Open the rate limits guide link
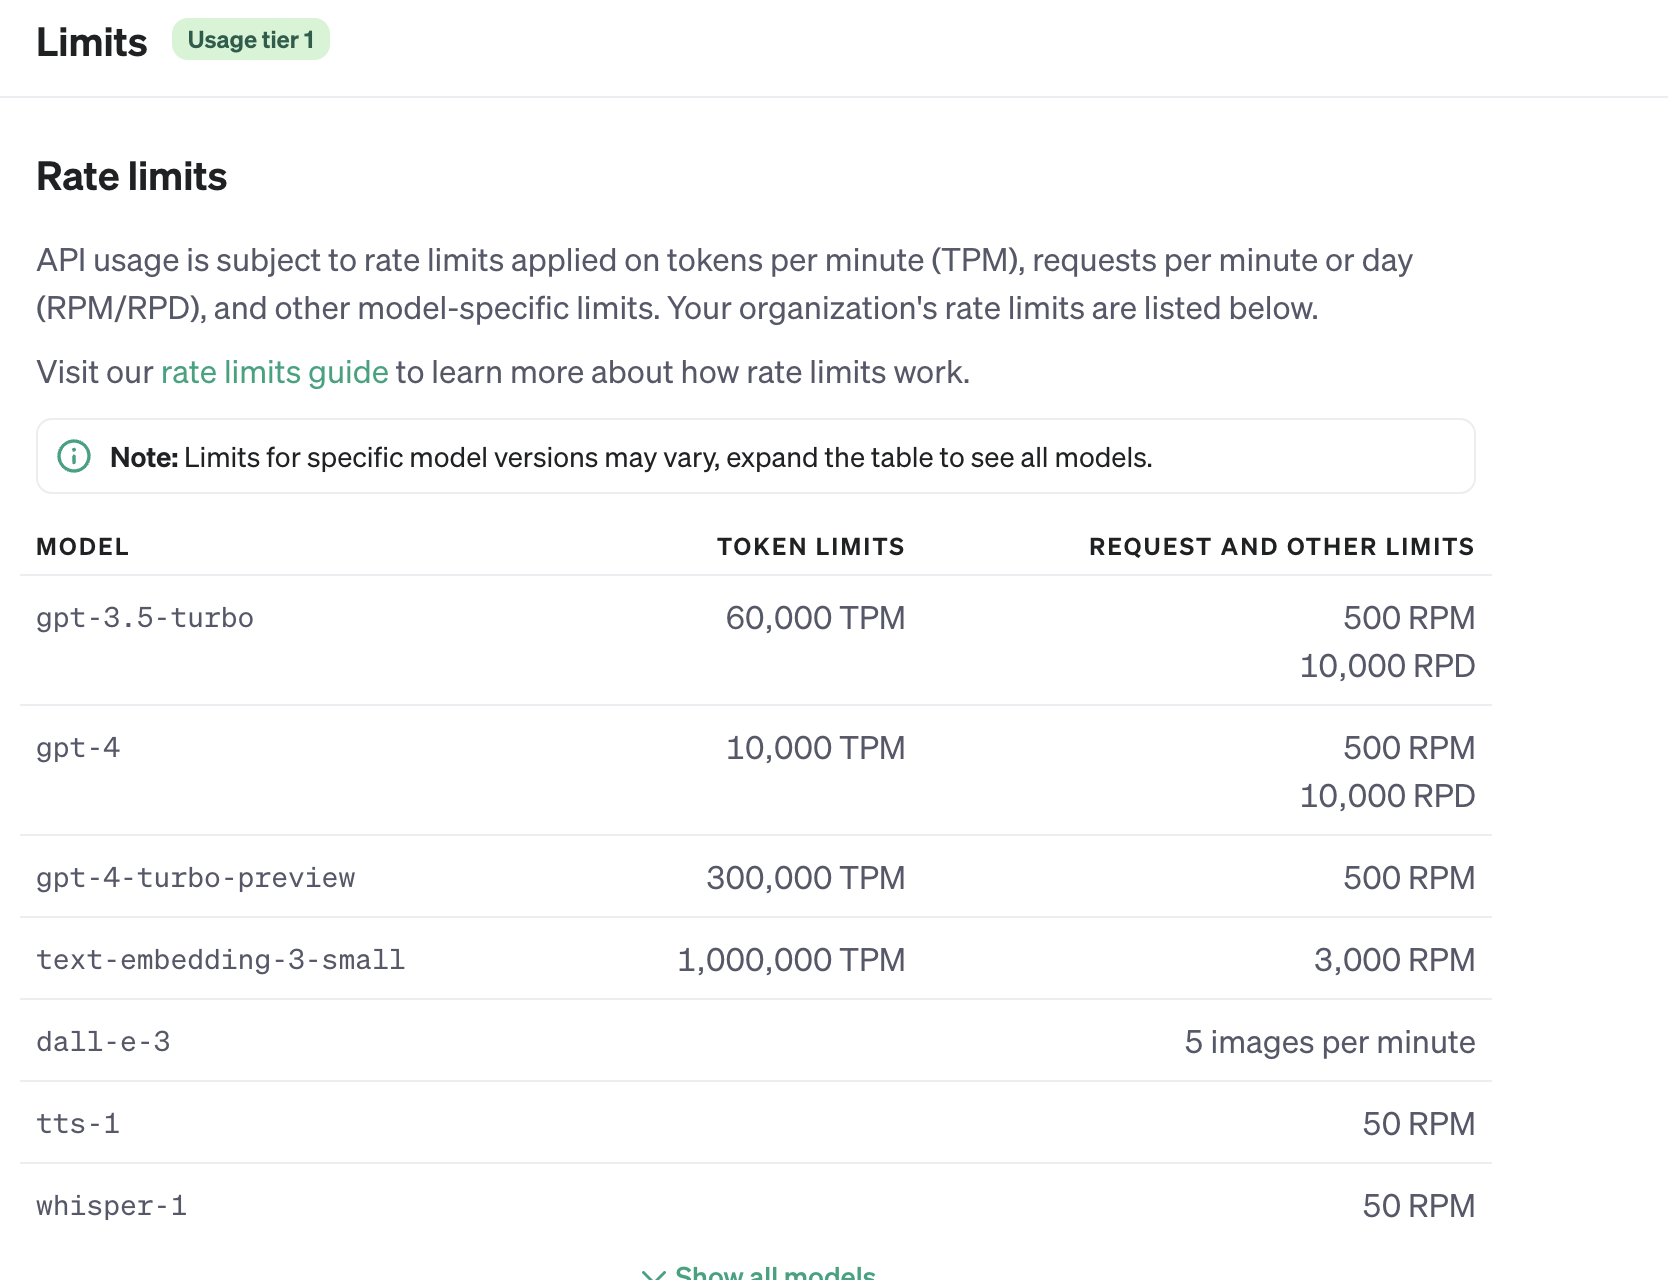This screenshot has width=1668, height=1280. pos(274,372)
